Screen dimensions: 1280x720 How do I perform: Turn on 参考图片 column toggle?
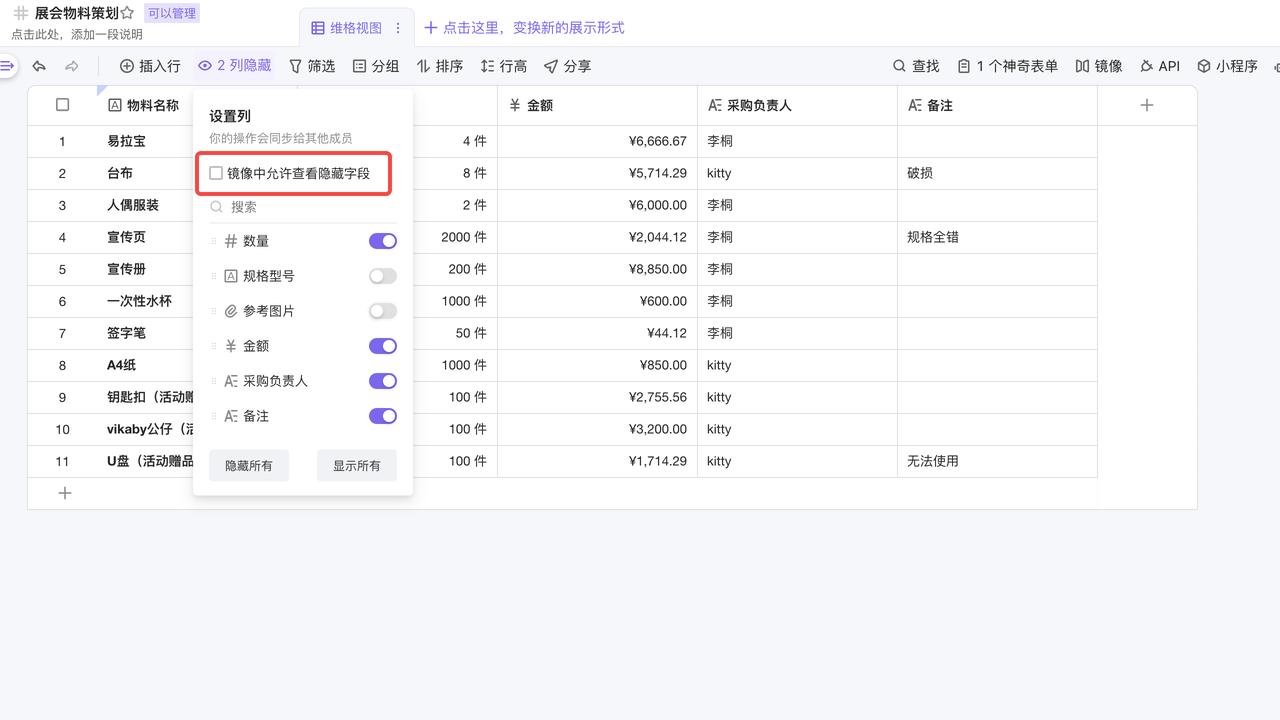382,311
